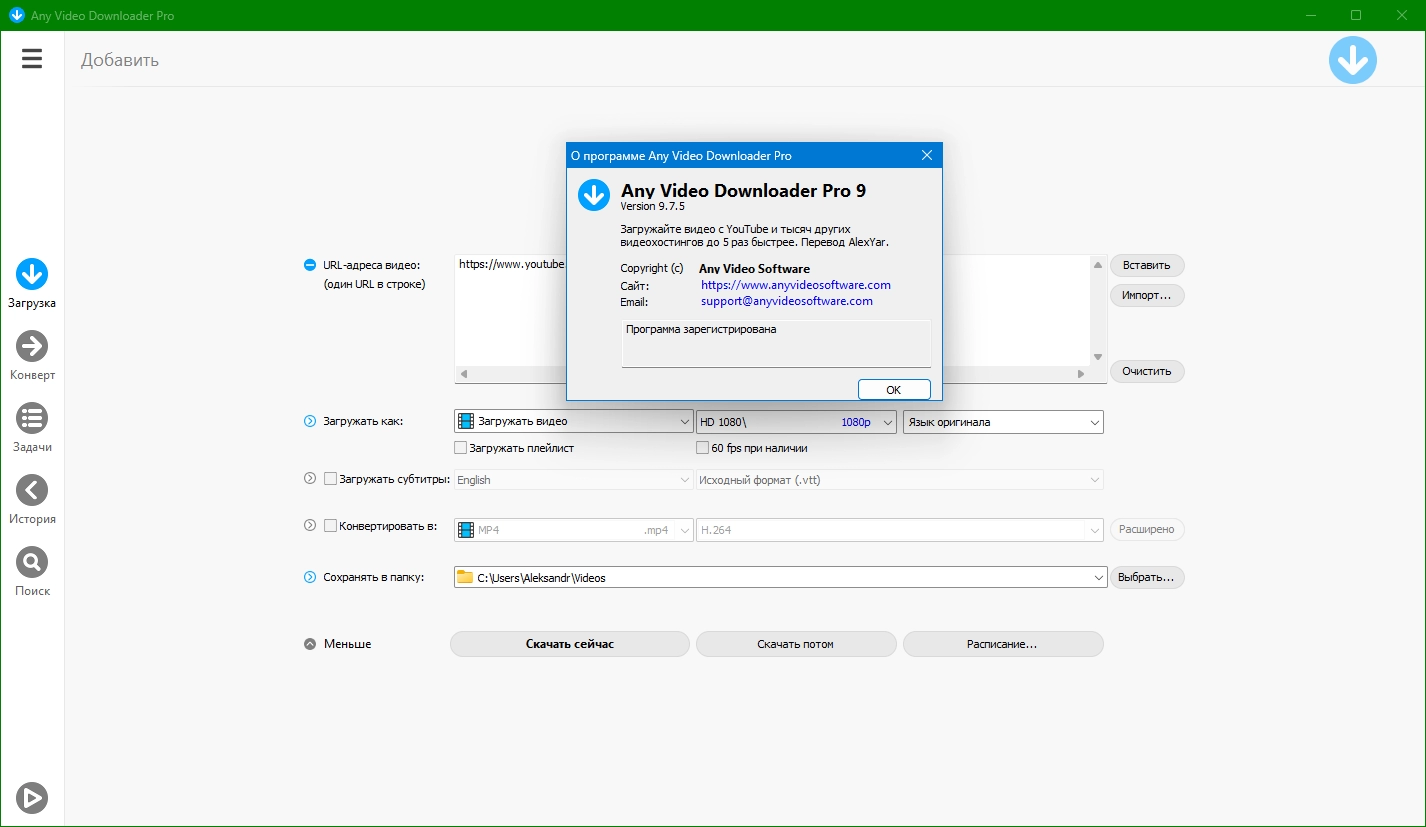
Task: Click the title bar app icon
Action: [x=16, y=15]
